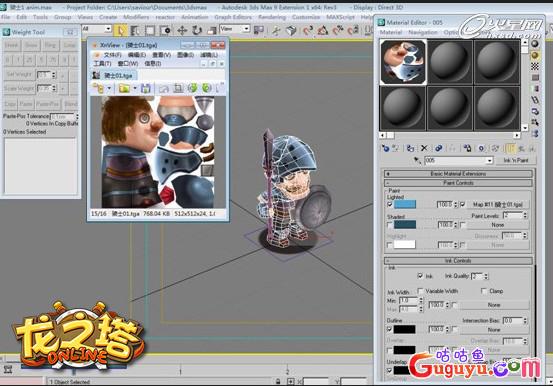Click Make Unique icon in Material Editor

click(452, 149)
